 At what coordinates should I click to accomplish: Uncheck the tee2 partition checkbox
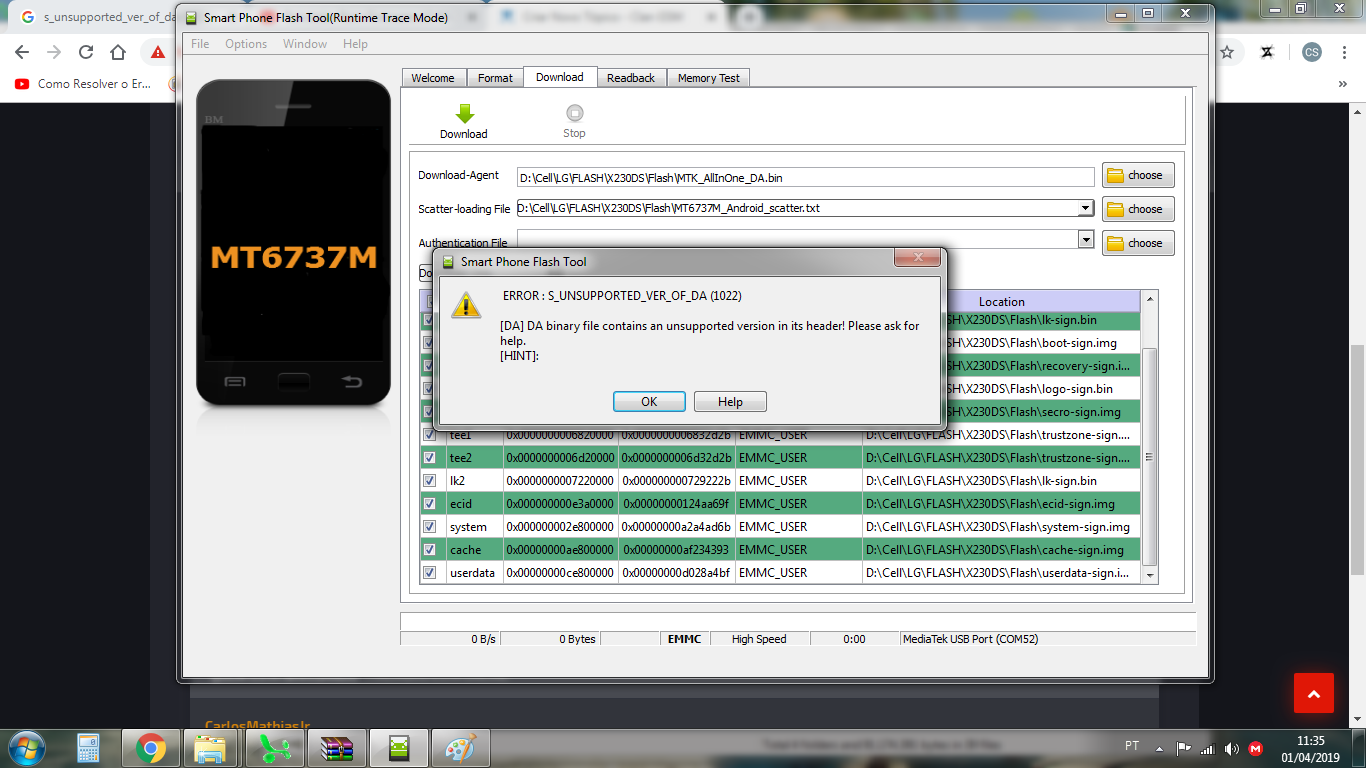tap(429, 457)
